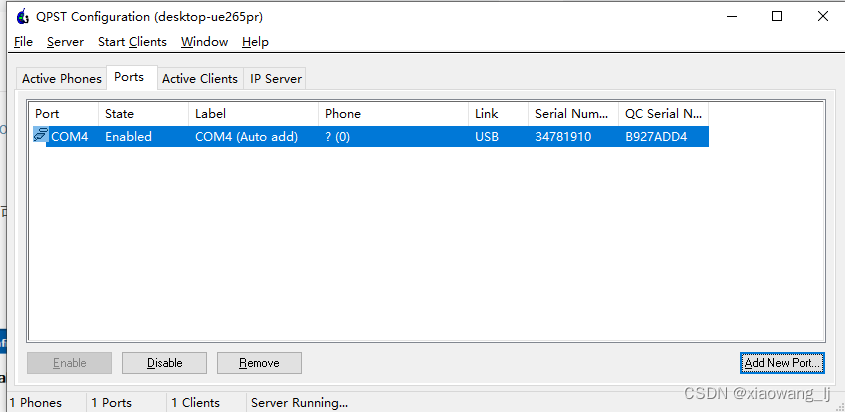Click the COM4 port connector icon

pyautogui.click(x=41, y=135)
